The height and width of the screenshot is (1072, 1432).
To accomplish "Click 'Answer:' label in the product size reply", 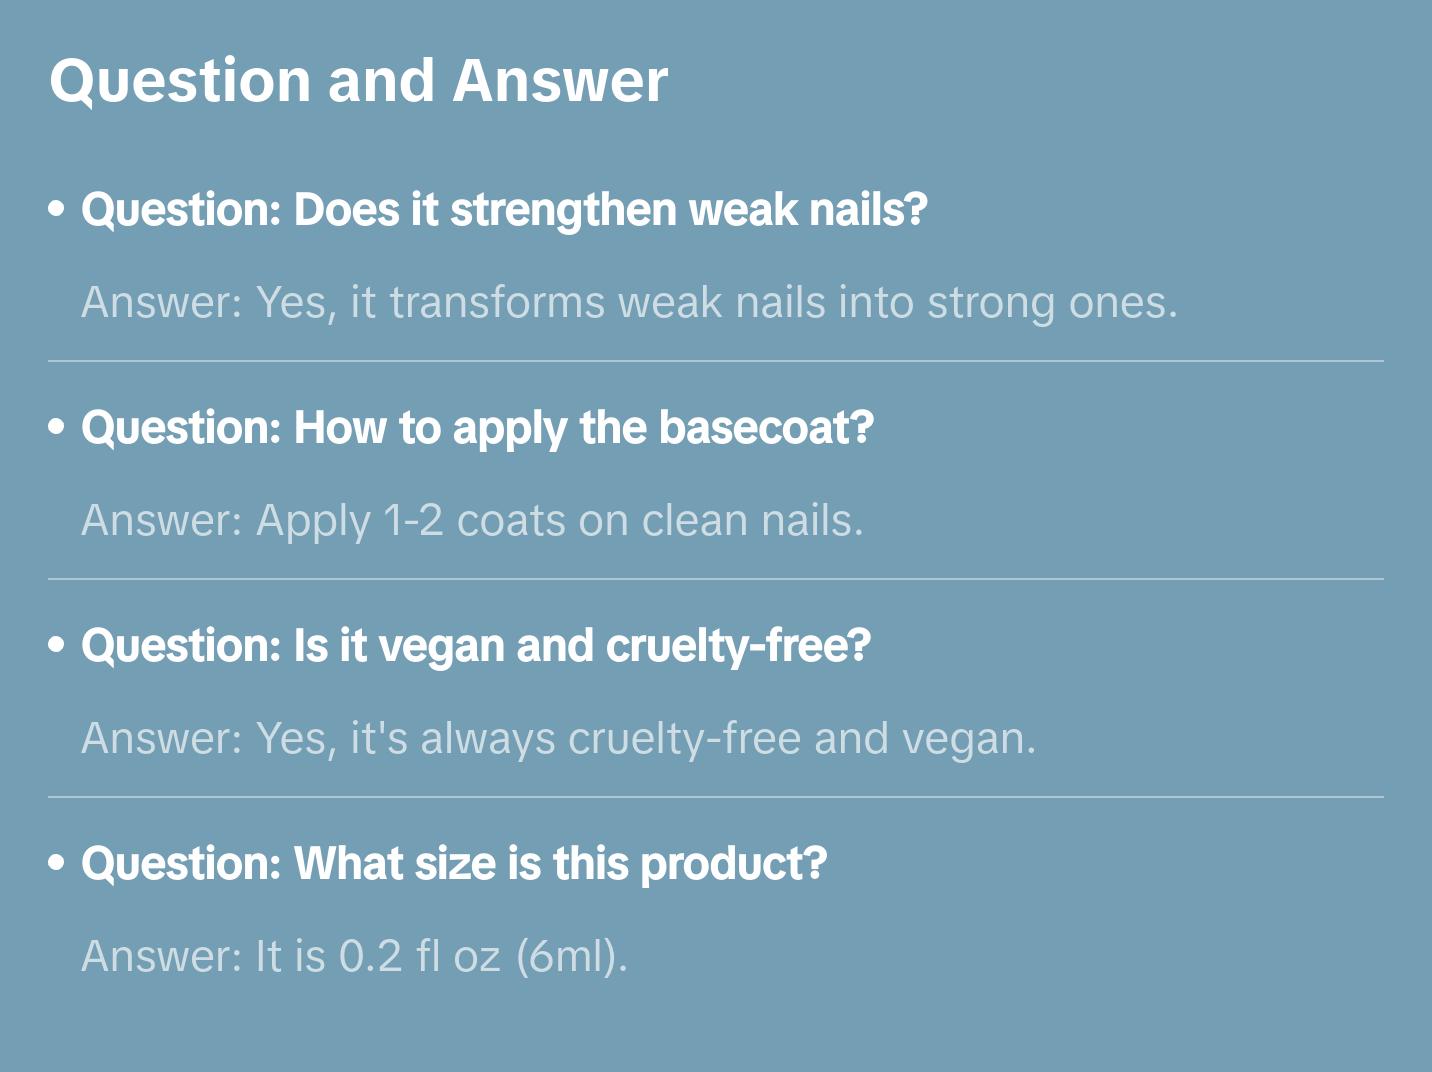I will pyautogui.click(x=161, y=957).
